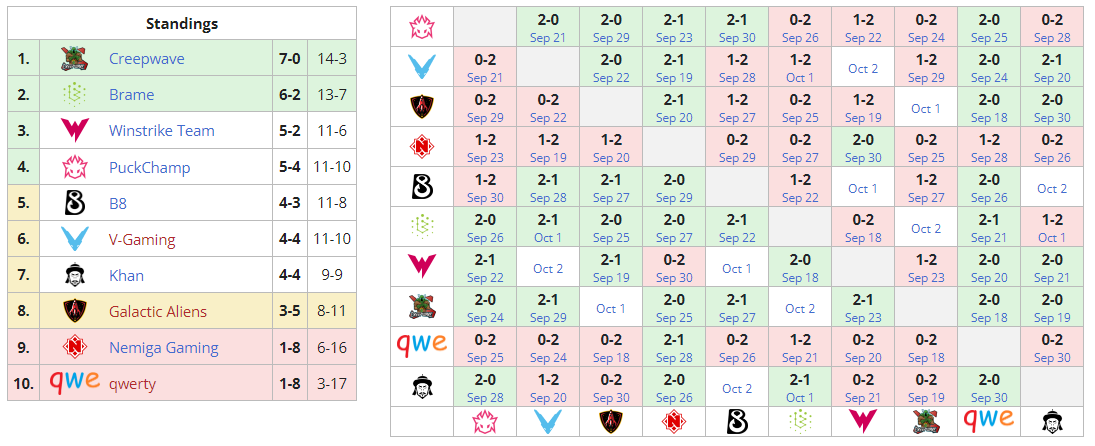
Task: Click the Nemiga logo in the crosstable's bottom row
Action: [x=673, y=421]
